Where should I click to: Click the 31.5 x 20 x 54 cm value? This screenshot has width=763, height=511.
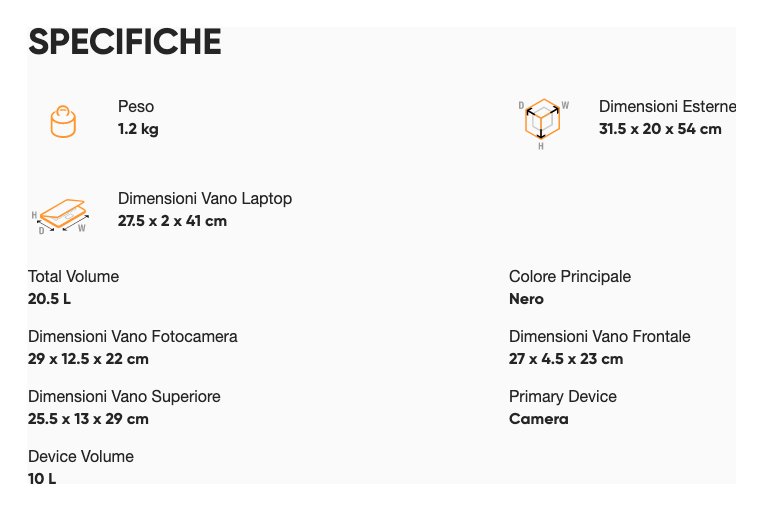coord(660,129)
